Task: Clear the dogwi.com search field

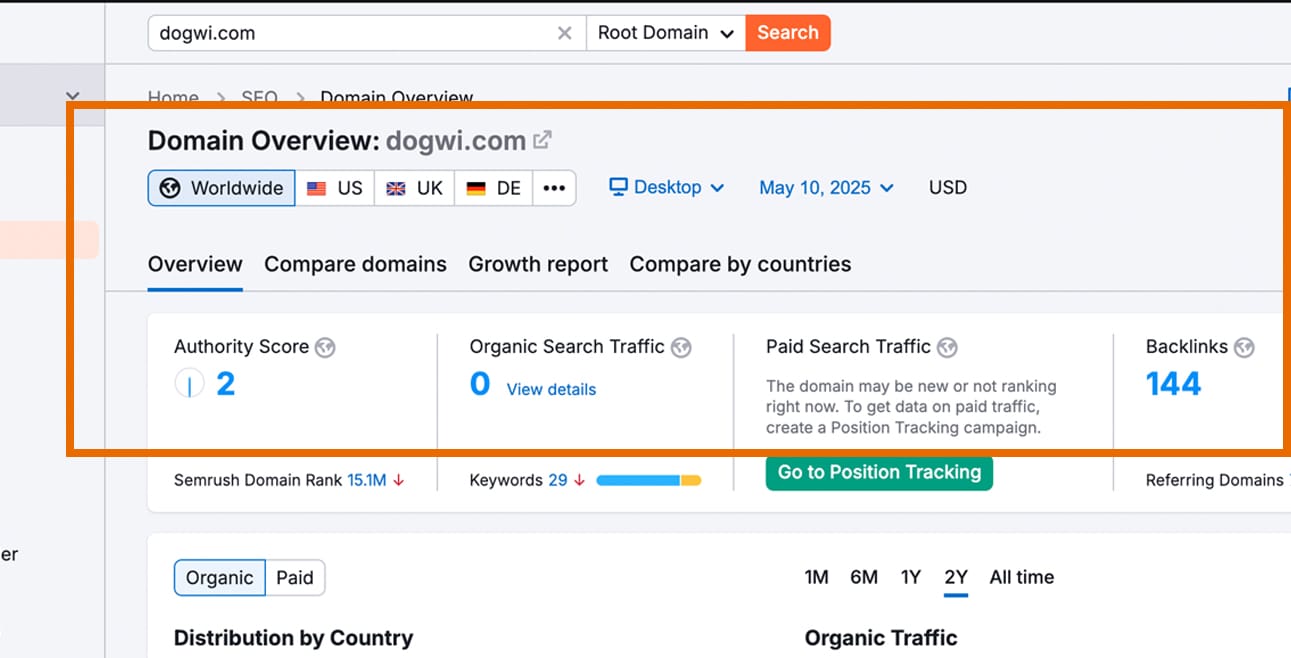Action: 565,33
